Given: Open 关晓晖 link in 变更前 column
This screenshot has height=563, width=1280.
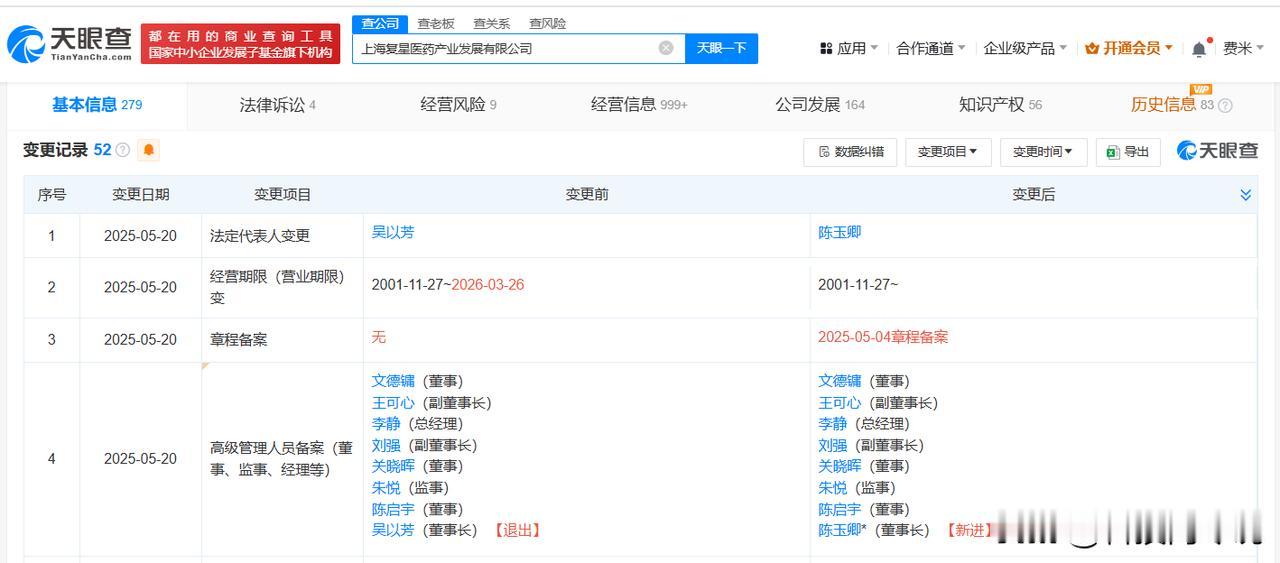Looking at the screenshot, I should click(x=393, y=466).
